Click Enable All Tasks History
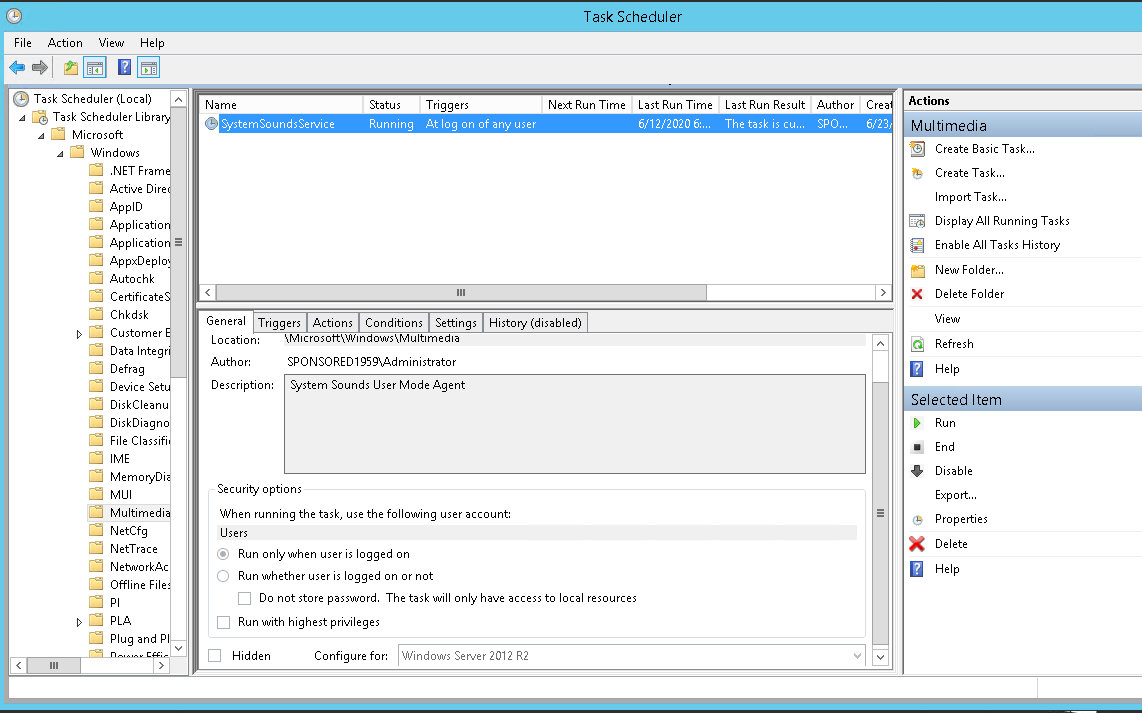 (997, 245)
